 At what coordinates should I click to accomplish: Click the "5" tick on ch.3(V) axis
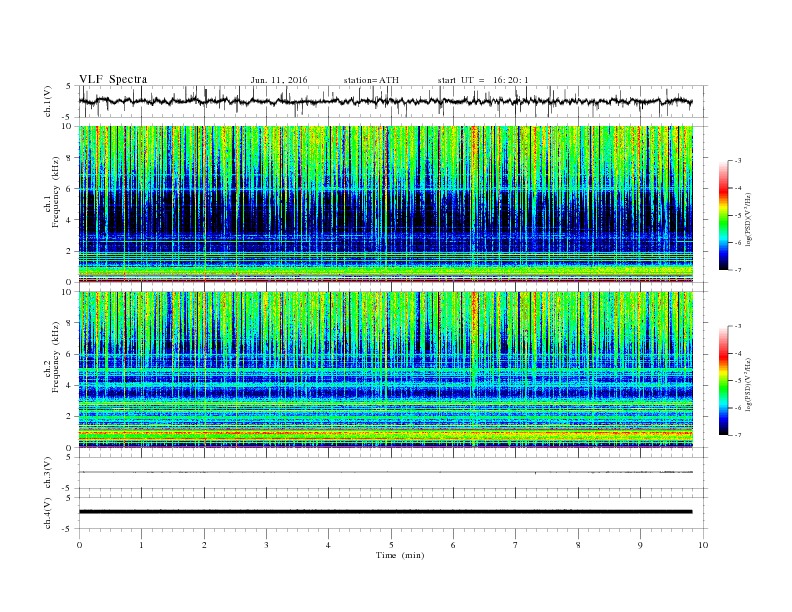pos(69,457)
